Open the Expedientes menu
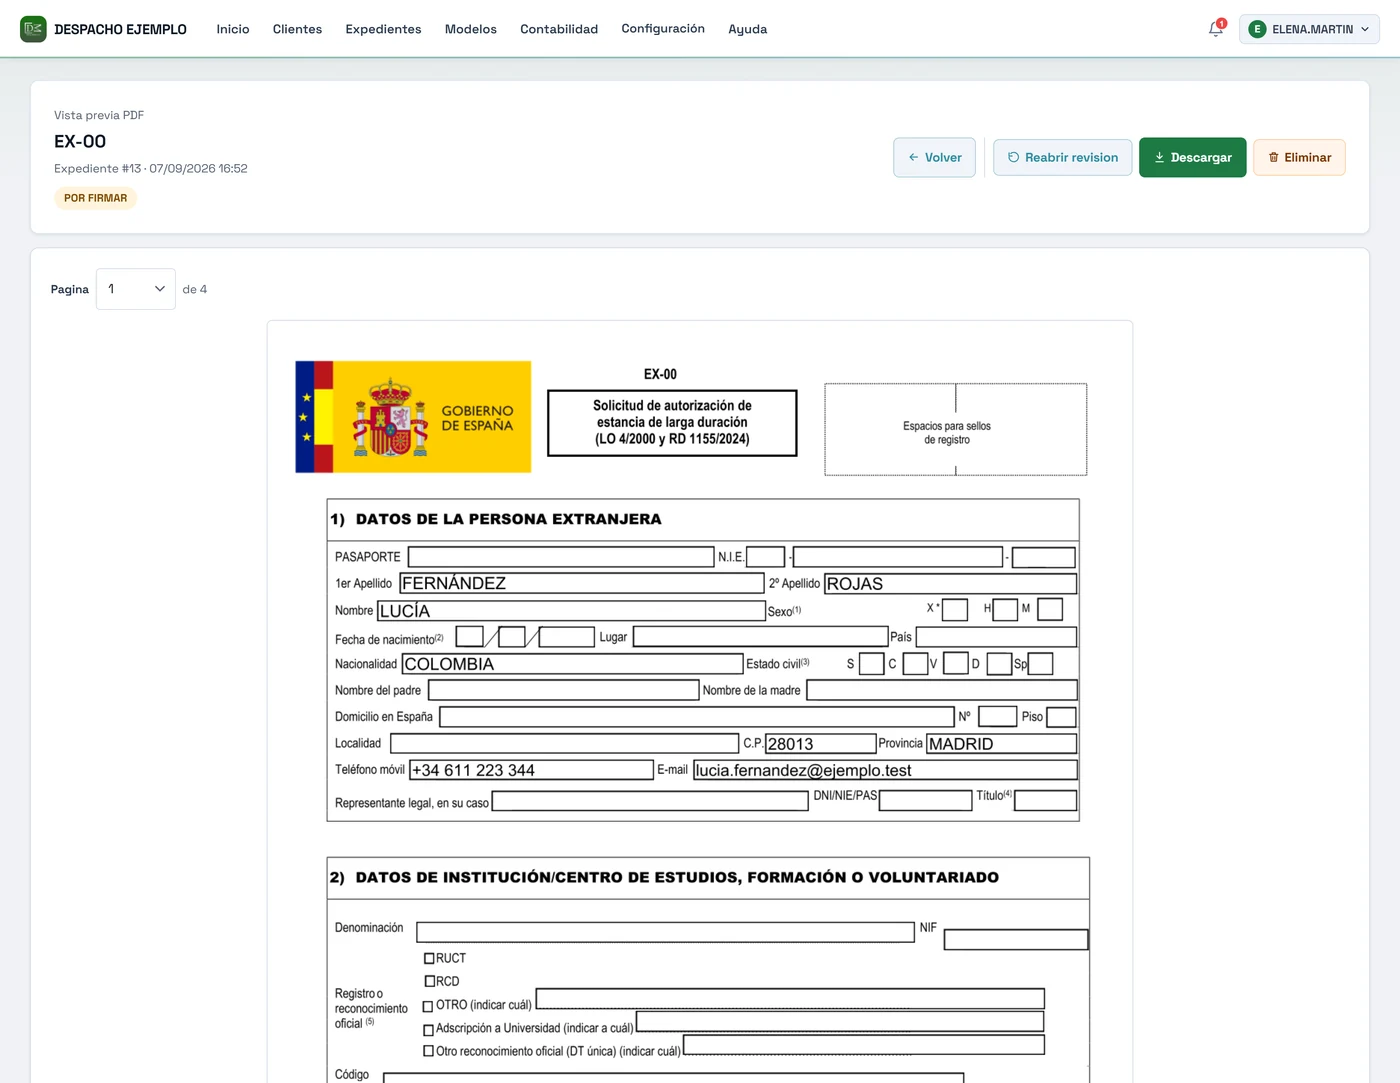The height and width of the screenshot is (1083, 1400). tap(383, 29)
